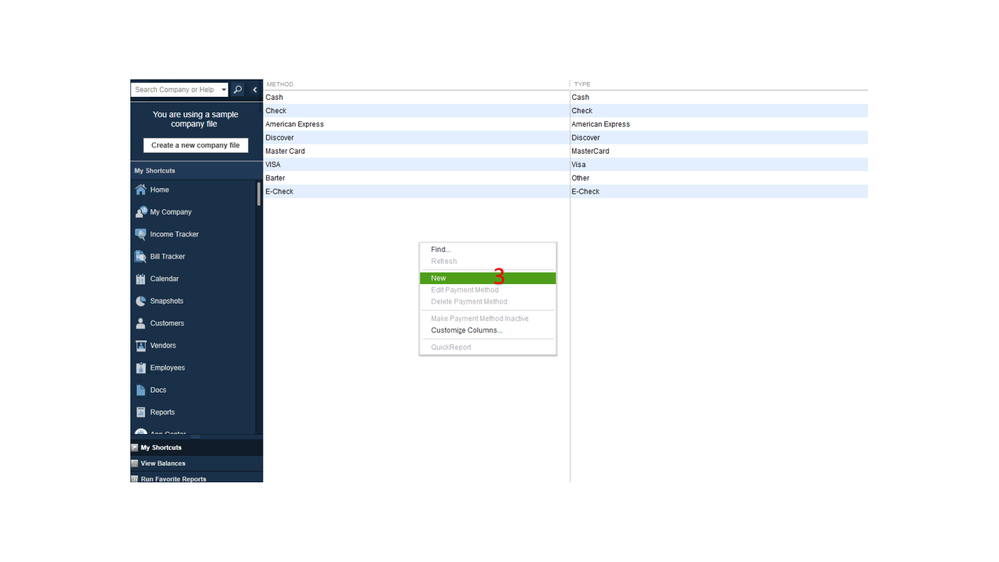Open the Calendar icon
Viewport: 999px width, 562px height.
point(141,279)
